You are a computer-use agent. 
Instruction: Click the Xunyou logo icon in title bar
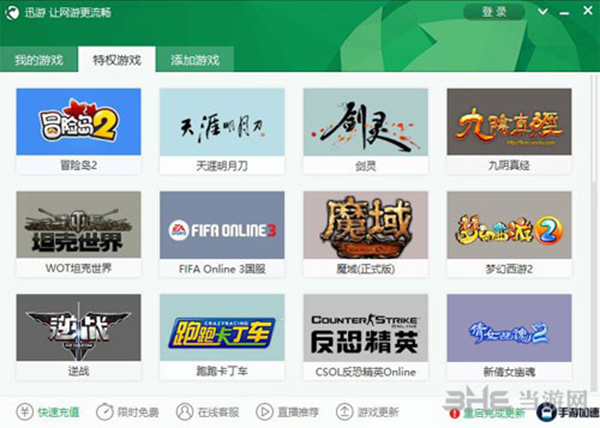click(x=11, y=13)
